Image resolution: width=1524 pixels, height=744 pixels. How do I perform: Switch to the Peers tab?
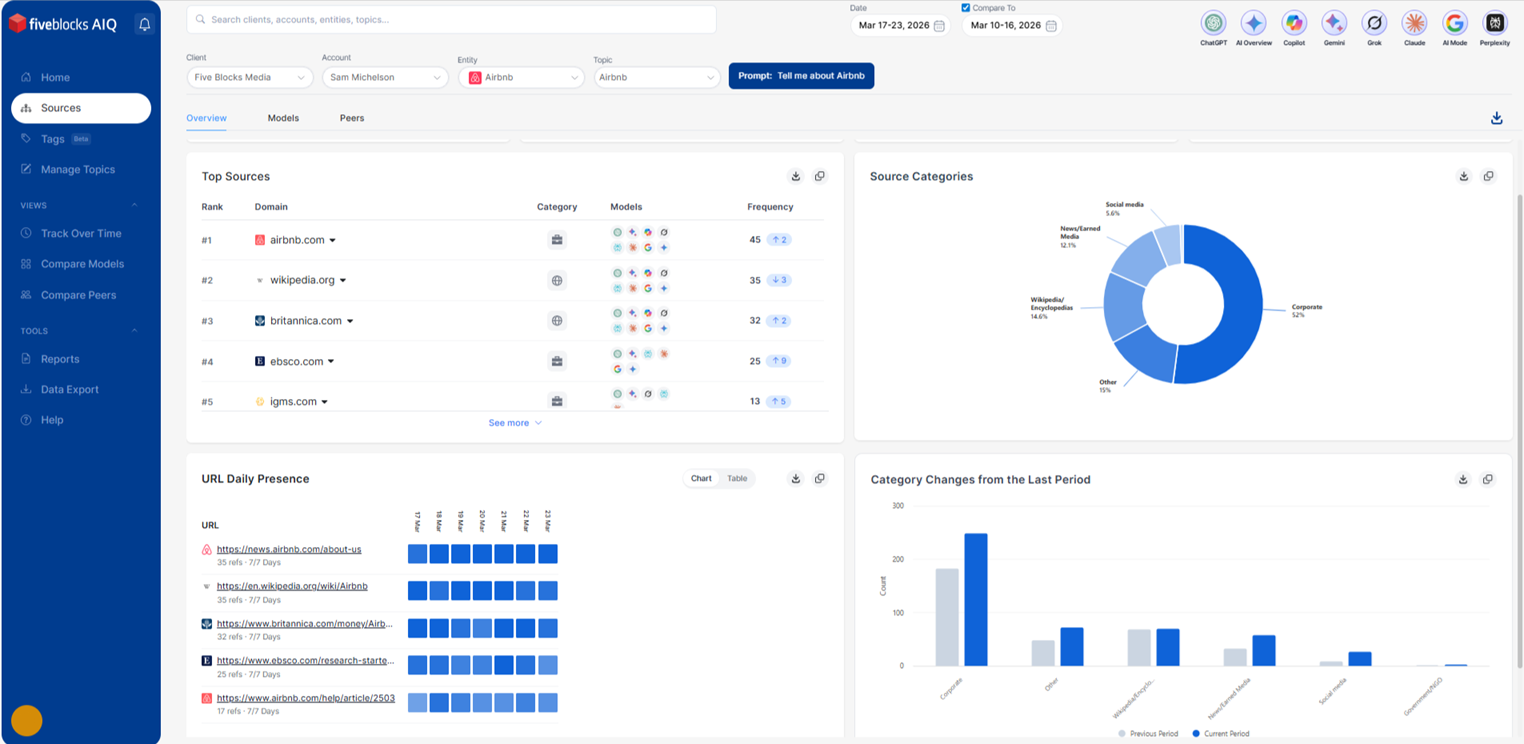(352, 118)
